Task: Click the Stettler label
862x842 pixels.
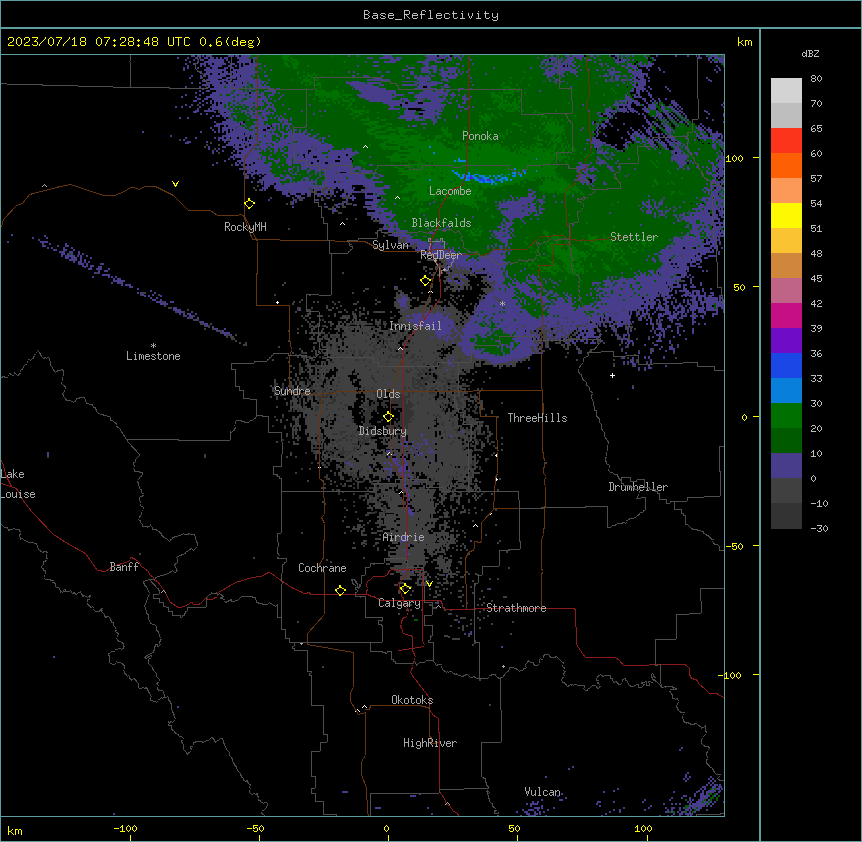Action: pos(634,237)
